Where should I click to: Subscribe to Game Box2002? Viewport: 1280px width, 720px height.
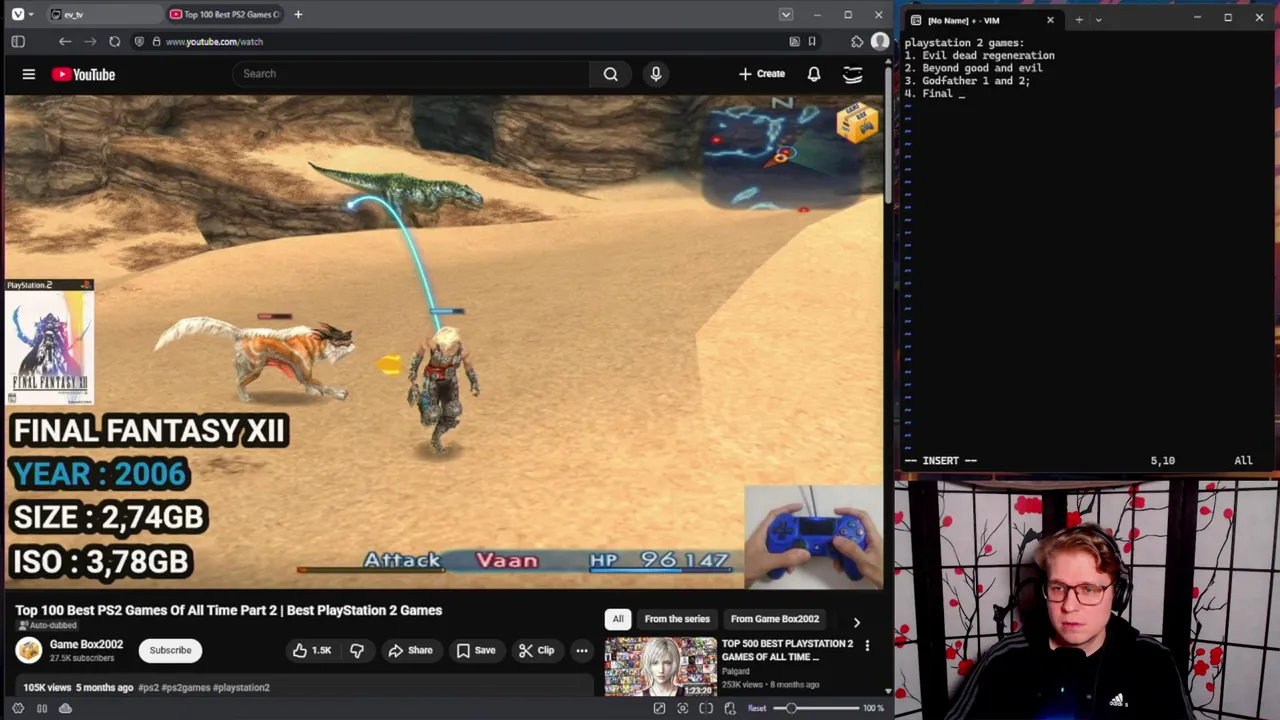(170, 650)
